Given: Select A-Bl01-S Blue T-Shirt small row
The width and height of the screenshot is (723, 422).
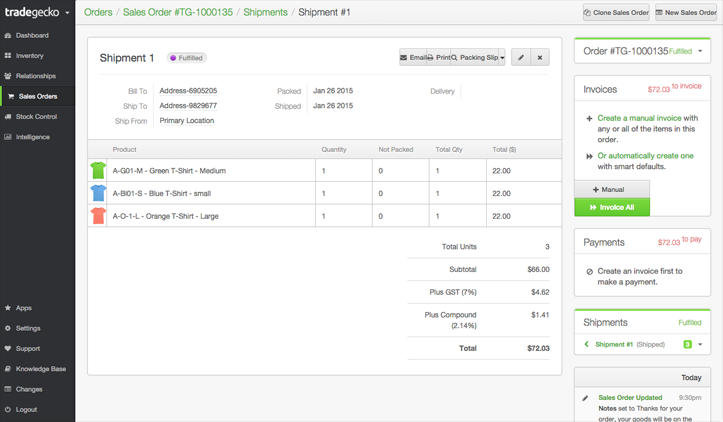Looking at the screenshot, I should tap(325, 193).
